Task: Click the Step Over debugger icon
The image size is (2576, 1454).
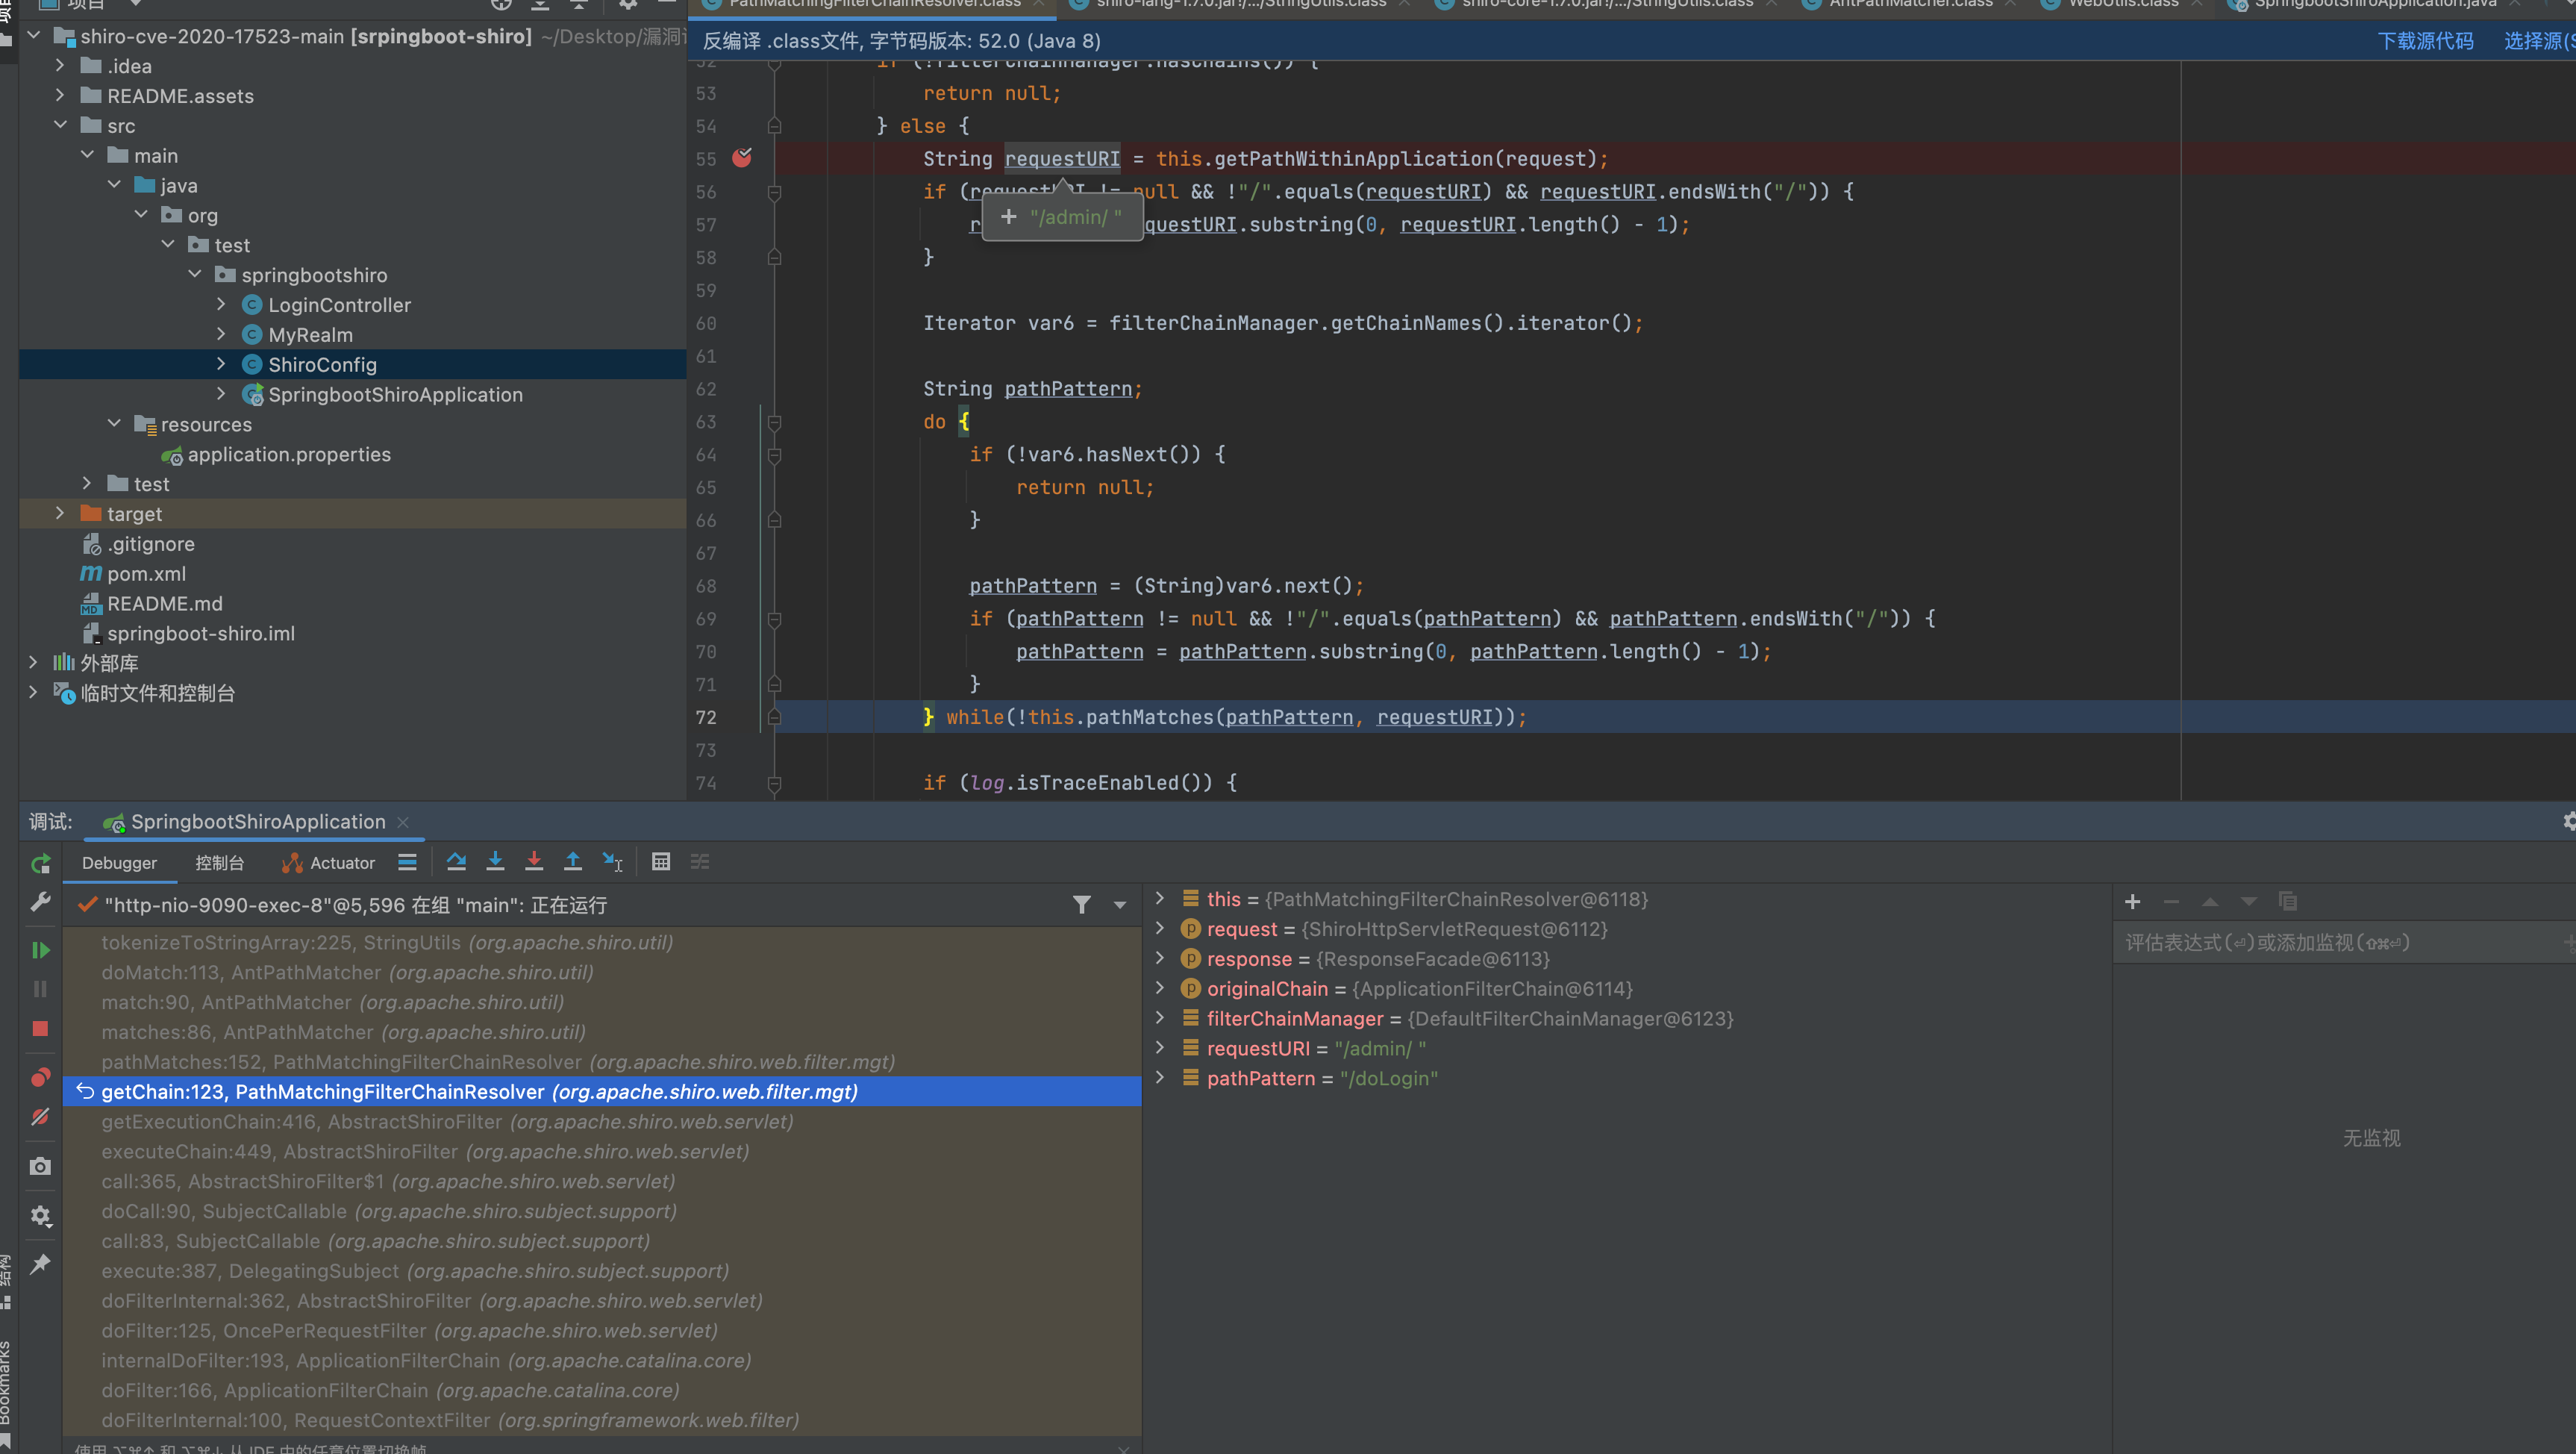Action: coord(456,861)
